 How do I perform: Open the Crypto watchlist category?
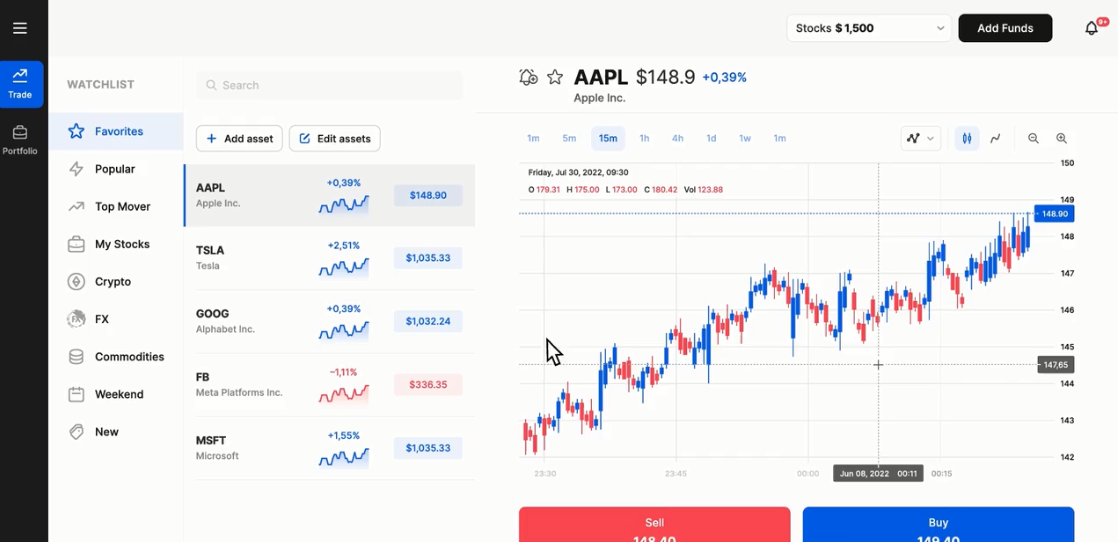tap(113, 282)
